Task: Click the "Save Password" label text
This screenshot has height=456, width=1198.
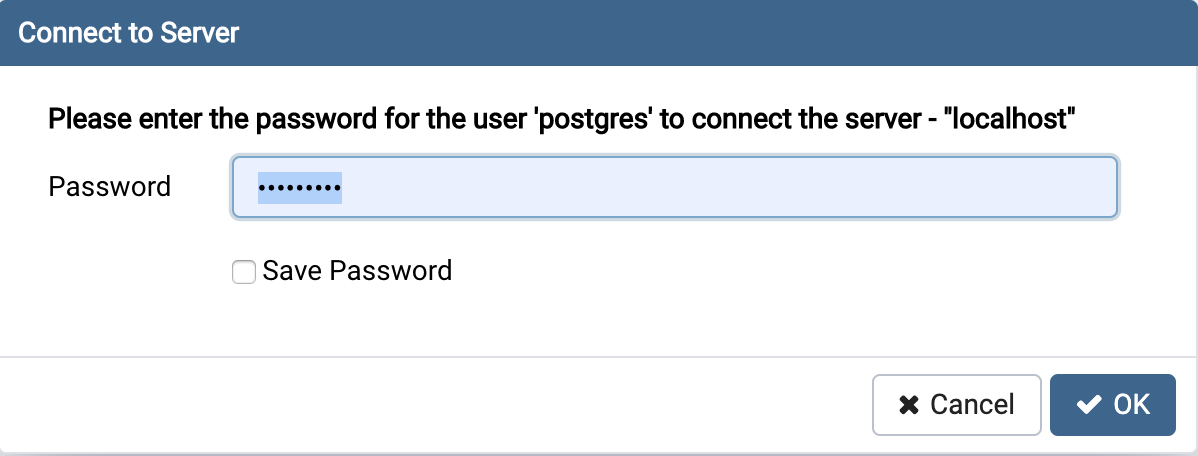Action: point(357,271)
